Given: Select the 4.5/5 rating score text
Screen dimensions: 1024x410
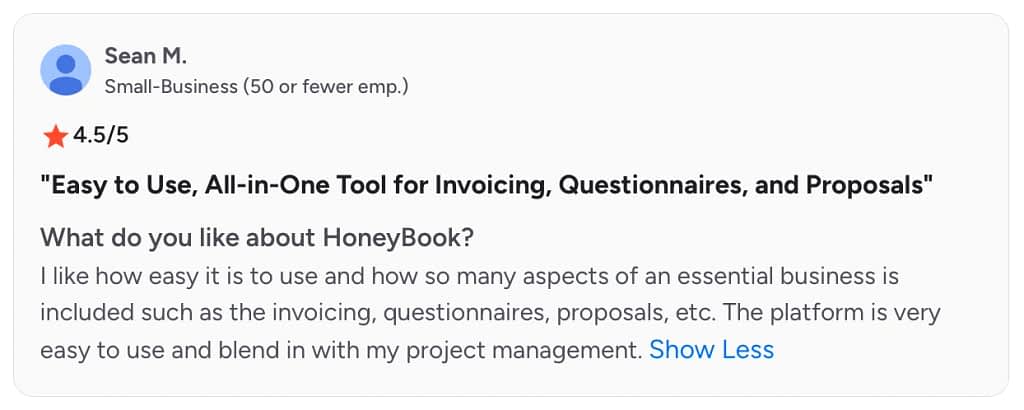Looking at the screenshot, I should 101,135.
